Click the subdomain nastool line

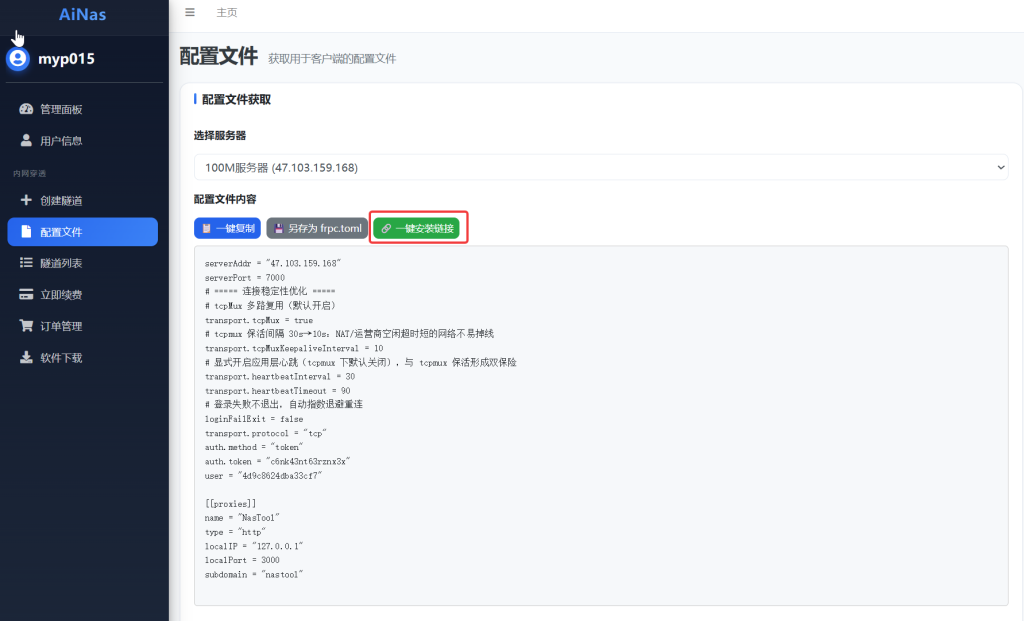click(254, 575)
